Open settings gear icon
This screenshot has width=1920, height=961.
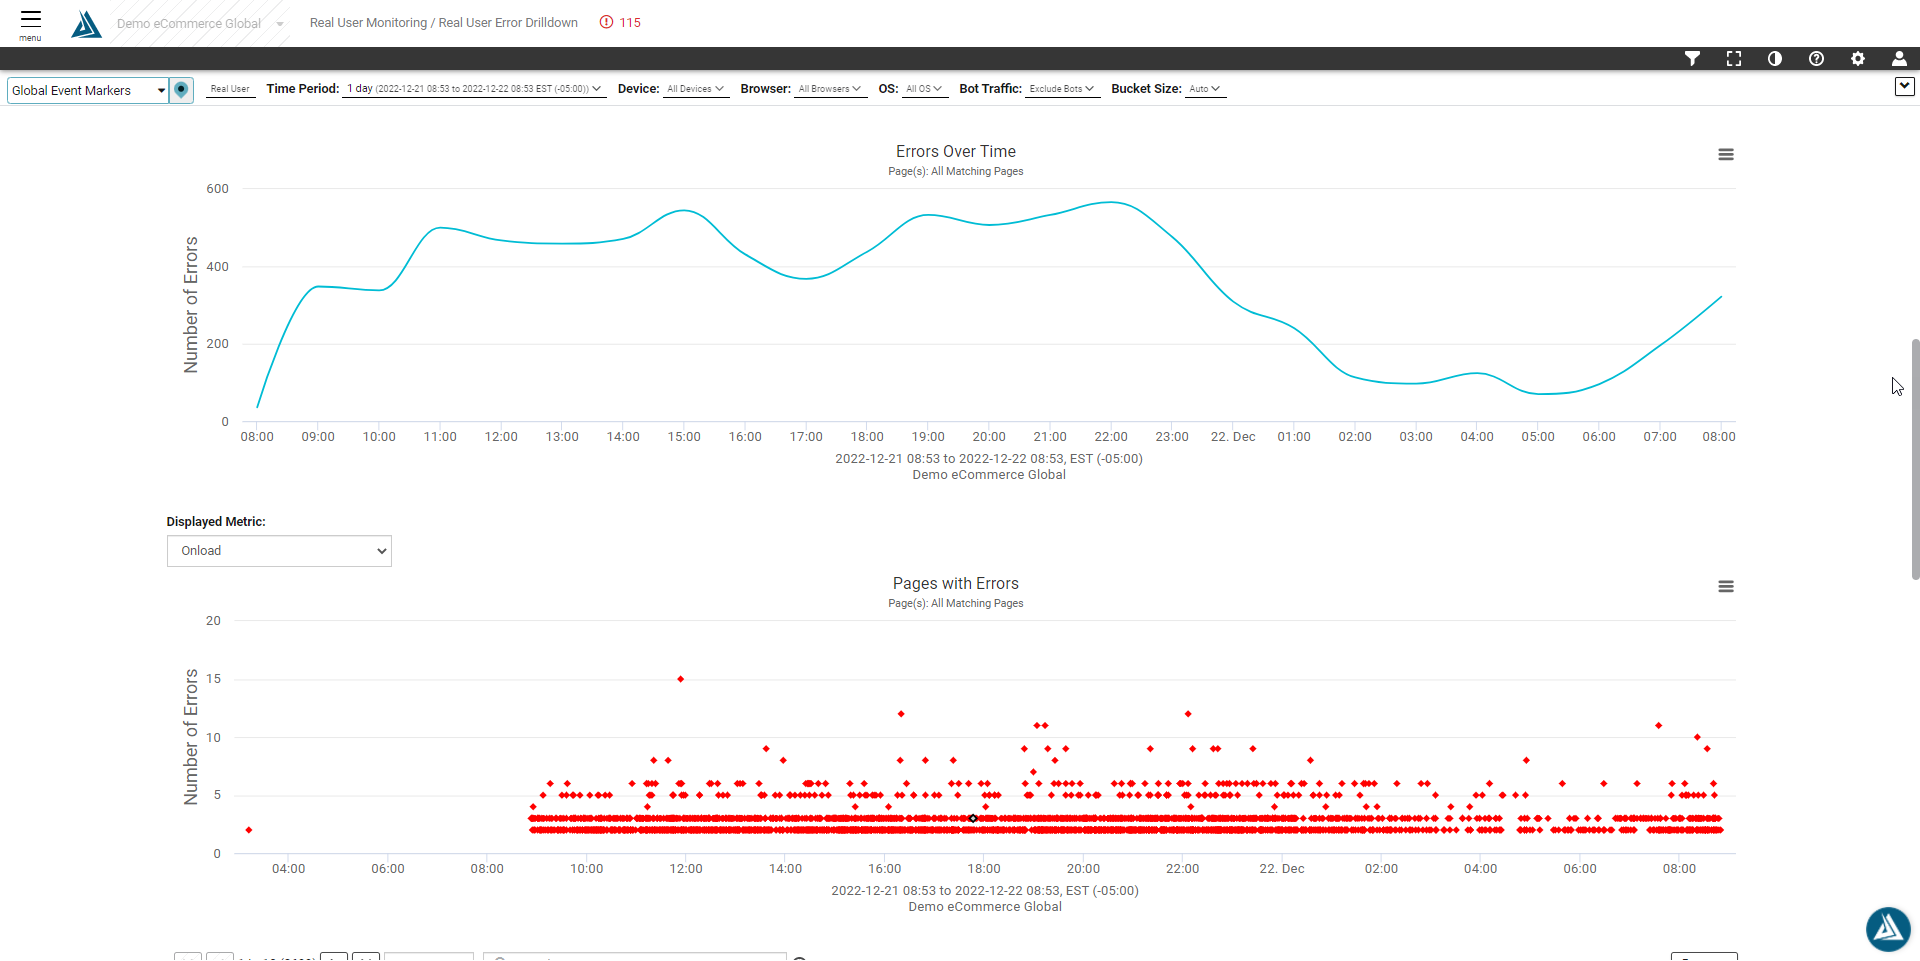1858,59
